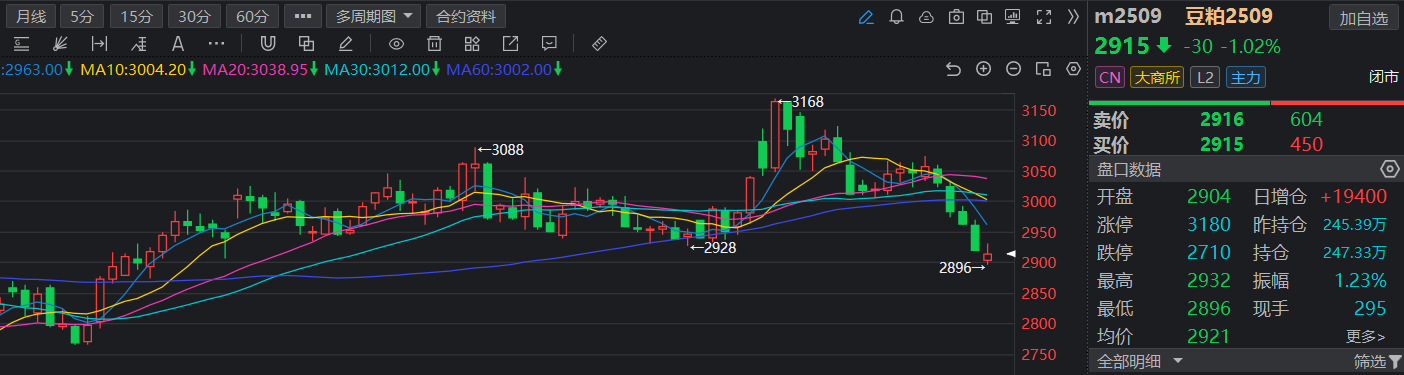Open the price alert bell icon

[x=896, y=17]
